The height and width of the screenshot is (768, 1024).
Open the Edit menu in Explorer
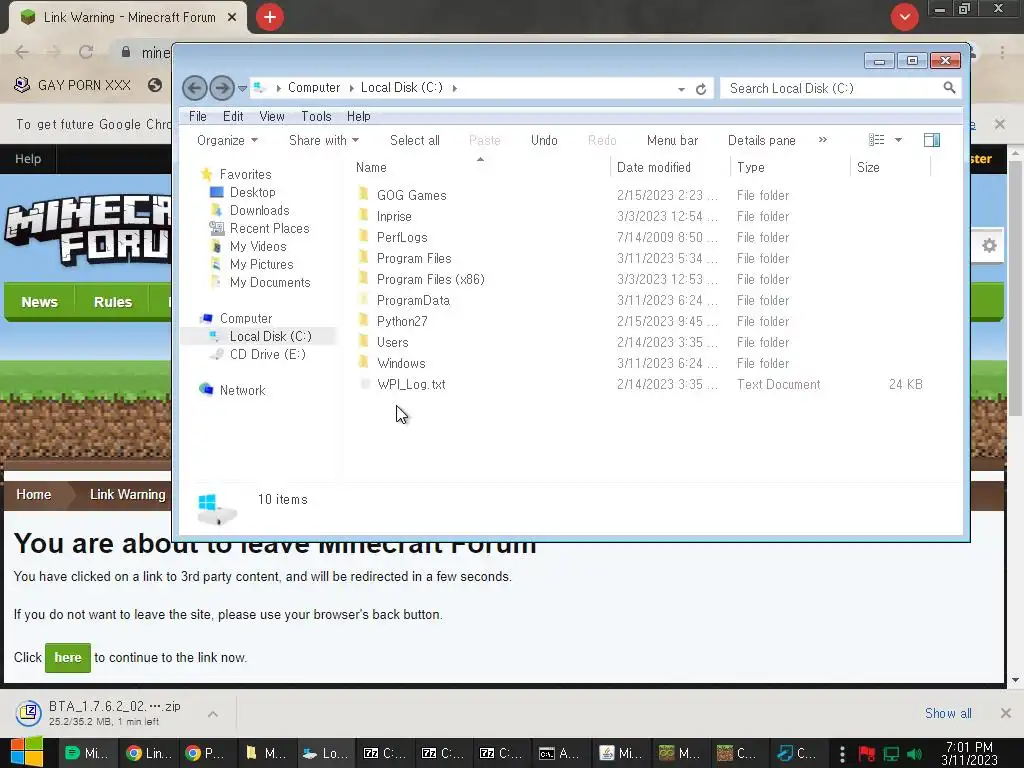(x=233, y=116)
